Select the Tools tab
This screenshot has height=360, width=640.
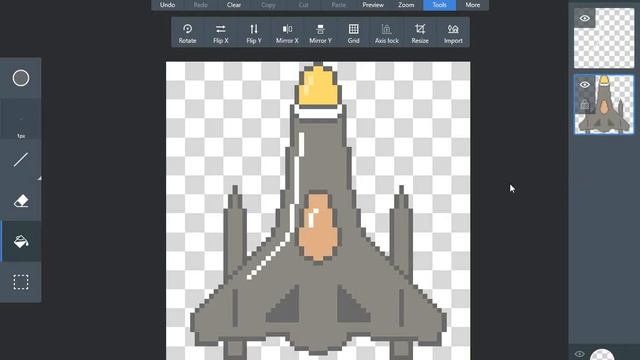440,5
